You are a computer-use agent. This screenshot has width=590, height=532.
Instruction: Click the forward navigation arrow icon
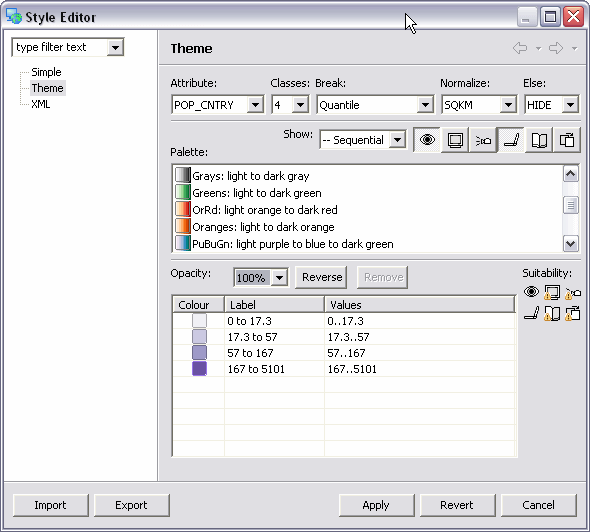(x=556, y=48)
